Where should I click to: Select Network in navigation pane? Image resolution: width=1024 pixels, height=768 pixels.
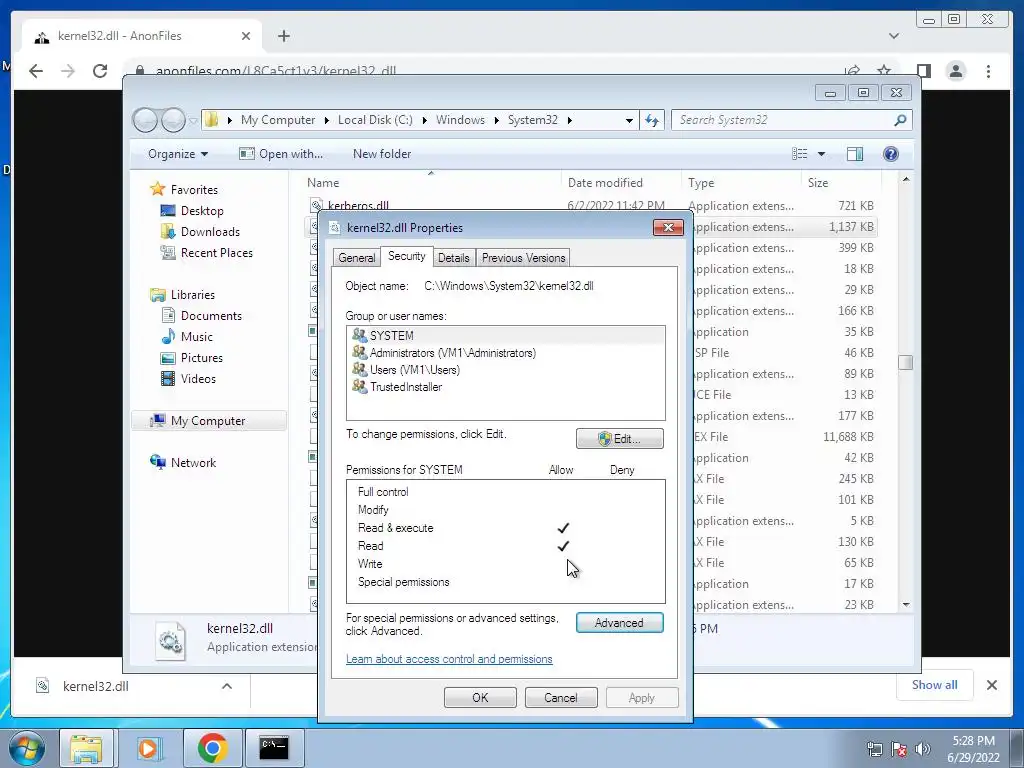click(193, 462)
